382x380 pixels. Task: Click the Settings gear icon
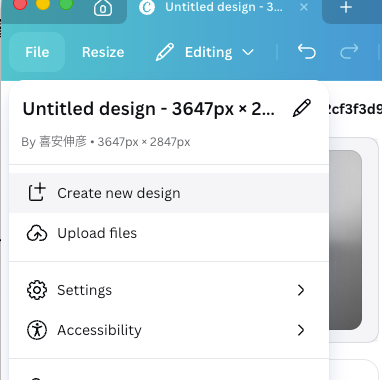[x=37, y=290]
